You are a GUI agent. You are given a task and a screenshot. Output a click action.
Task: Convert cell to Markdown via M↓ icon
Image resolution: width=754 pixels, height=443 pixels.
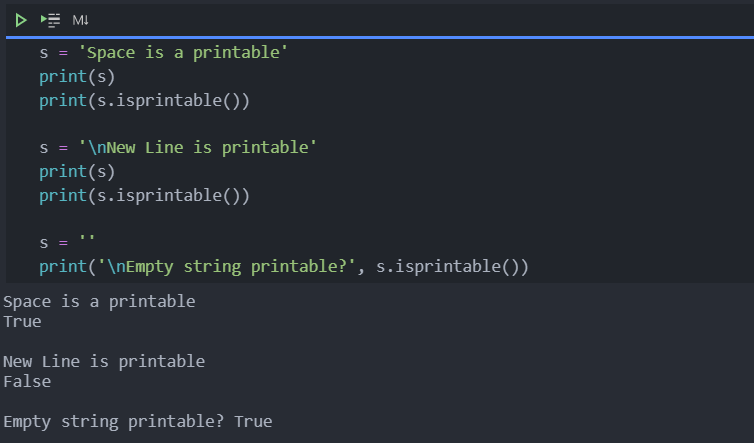(81, 20)
